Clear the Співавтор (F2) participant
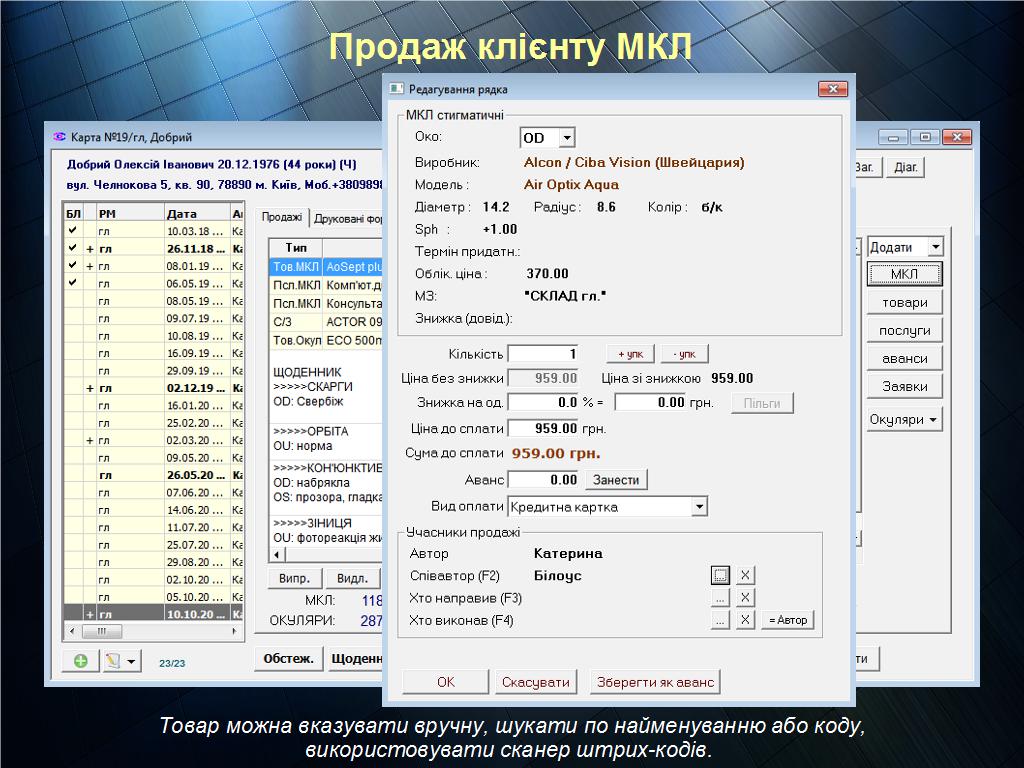Viewport: 1024px width, 768px height. (x=745, y=576)
